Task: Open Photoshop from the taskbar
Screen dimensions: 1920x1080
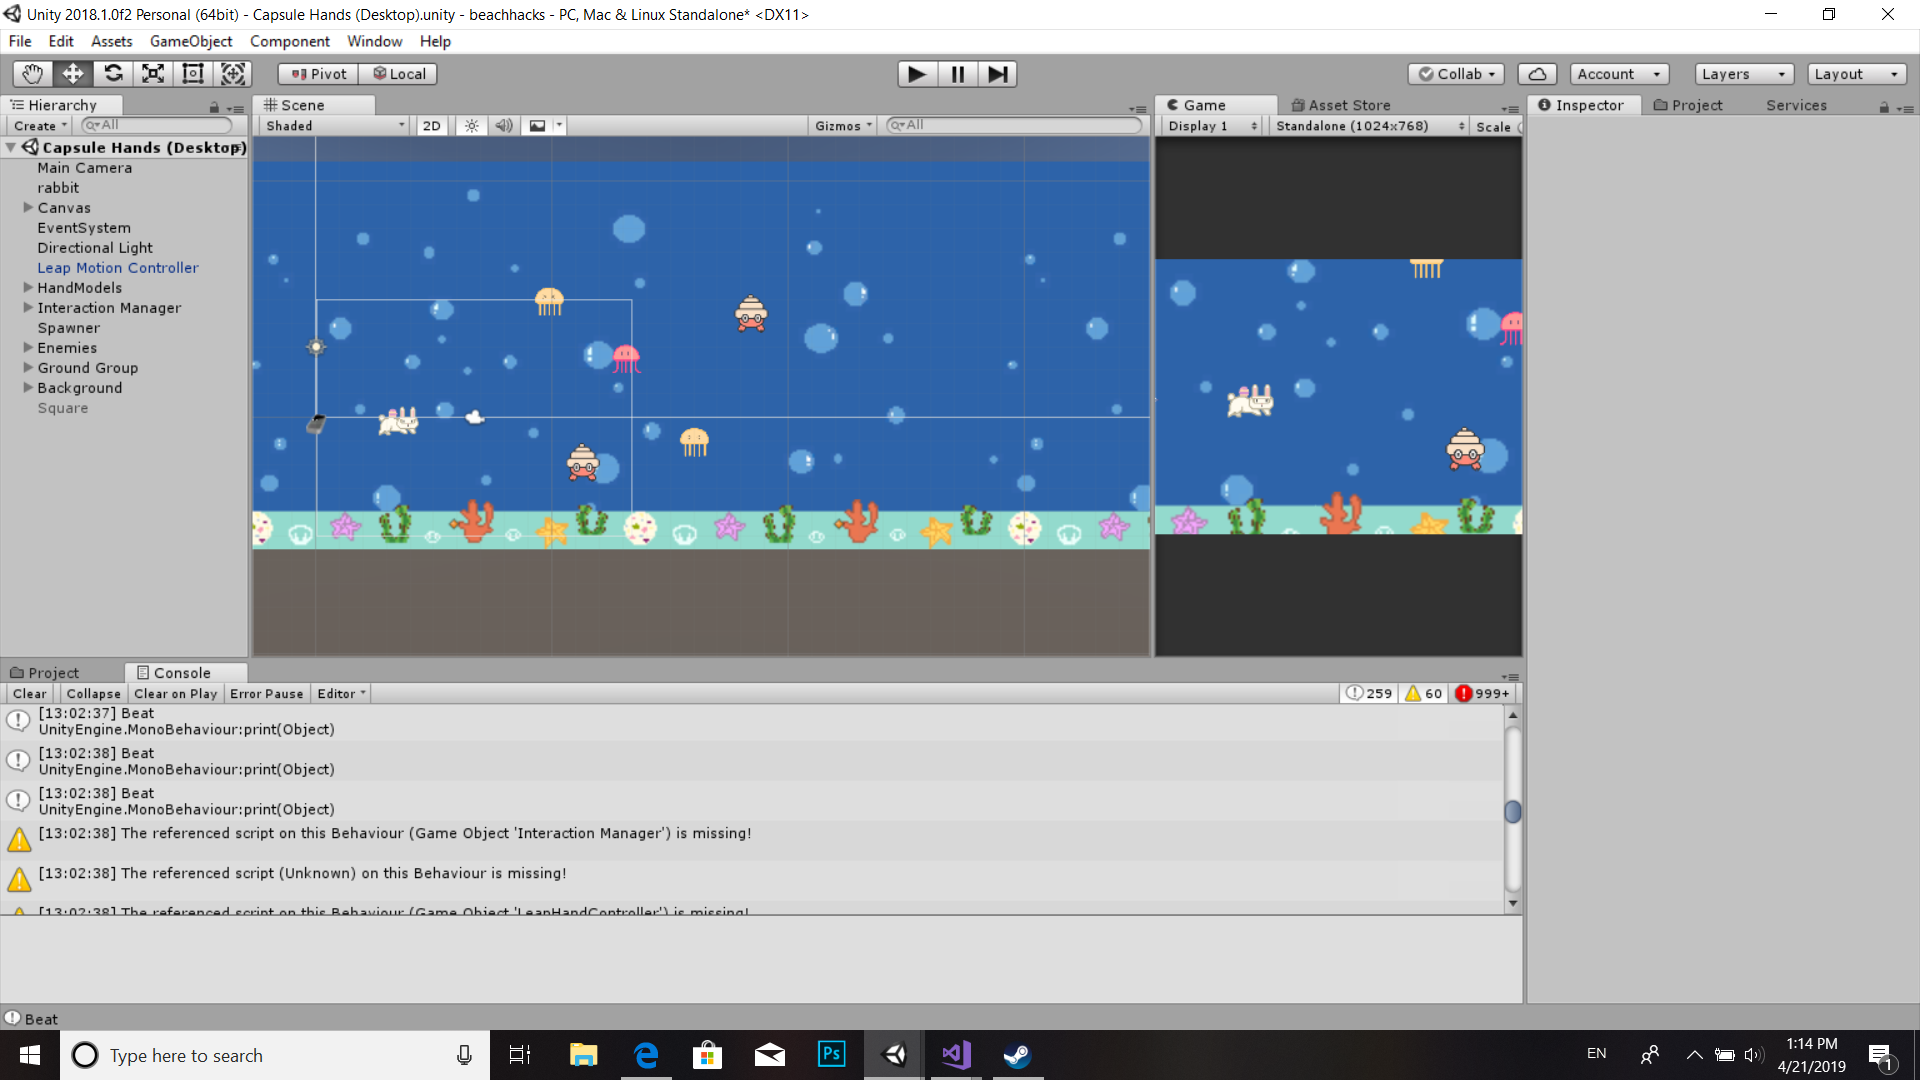Action: pyautogui.click(x=831, y=1055)
